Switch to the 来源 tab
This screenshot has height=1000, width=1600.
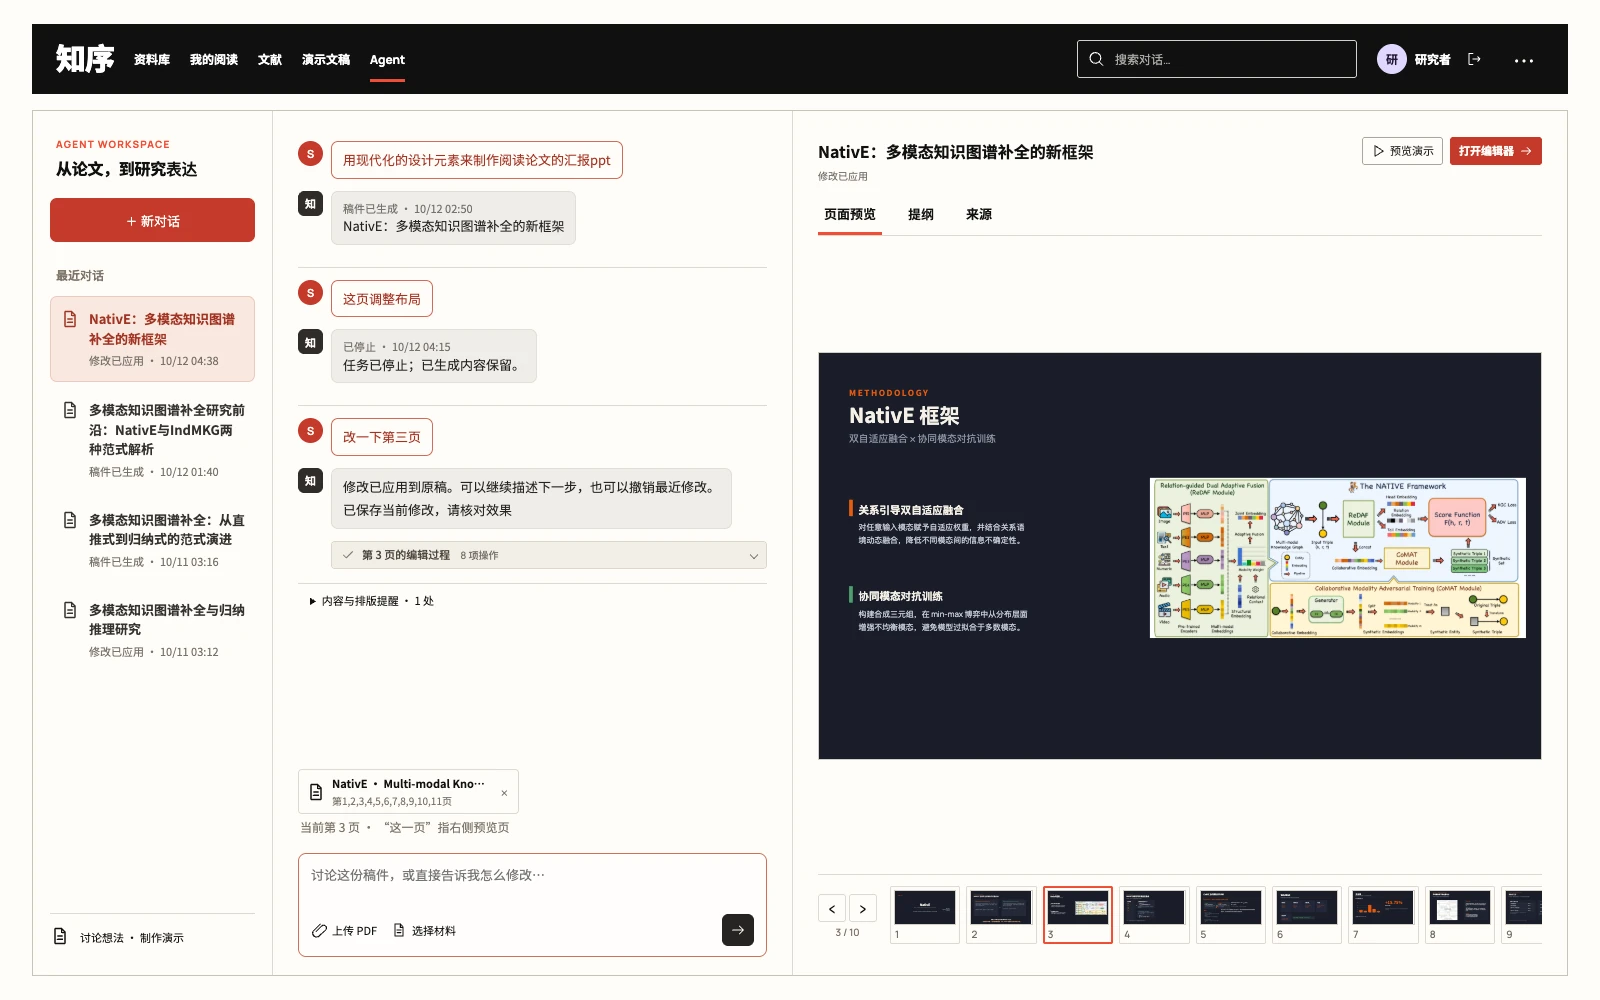979,214
